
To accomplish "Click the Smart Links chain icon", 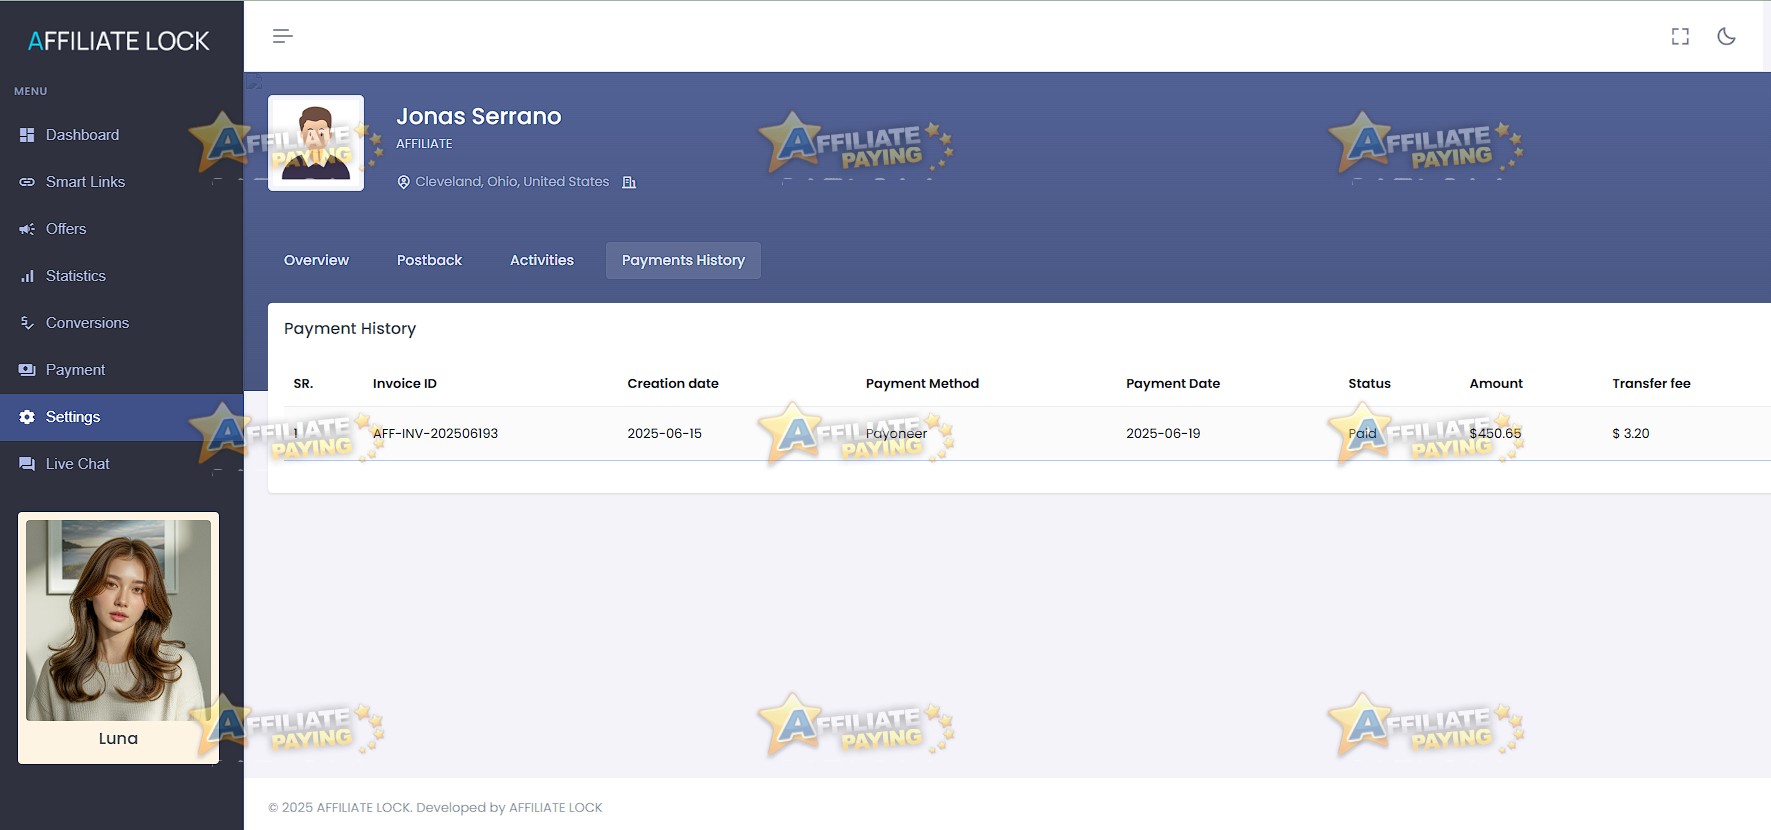I will 27,182.
